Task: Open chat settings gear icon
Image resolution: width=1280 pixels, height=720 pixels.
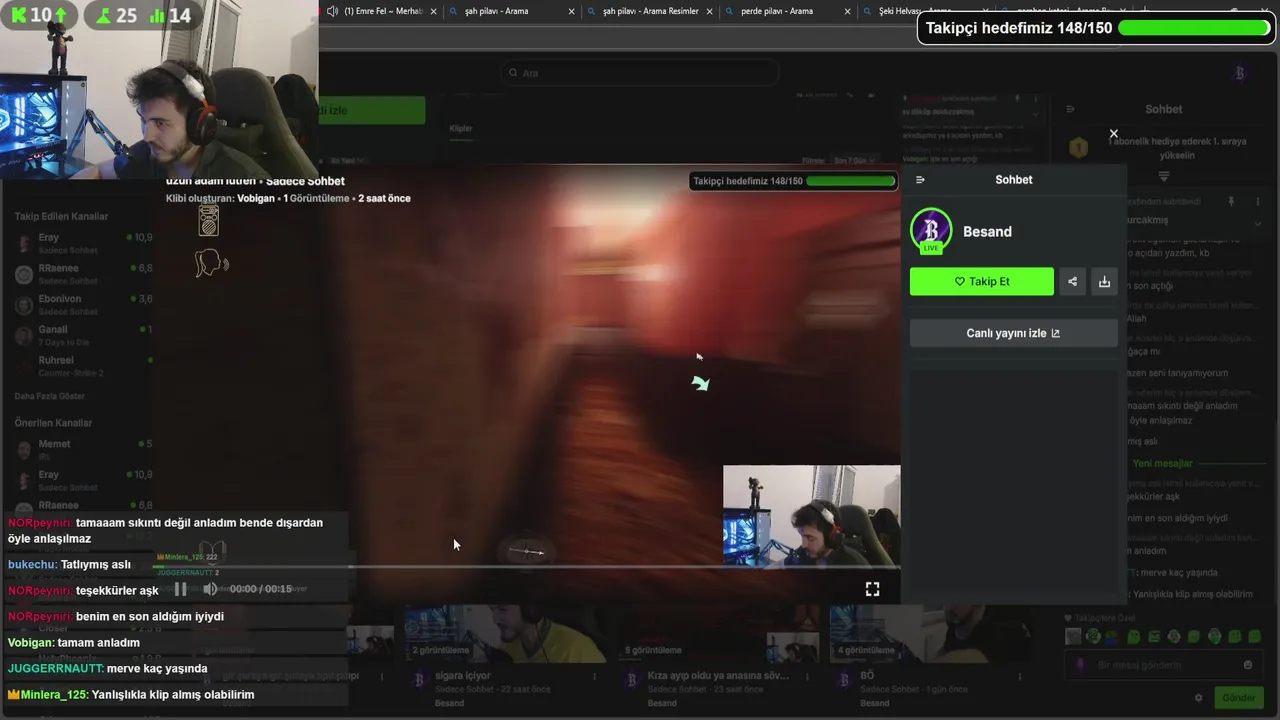Action: click(1198, 698)
